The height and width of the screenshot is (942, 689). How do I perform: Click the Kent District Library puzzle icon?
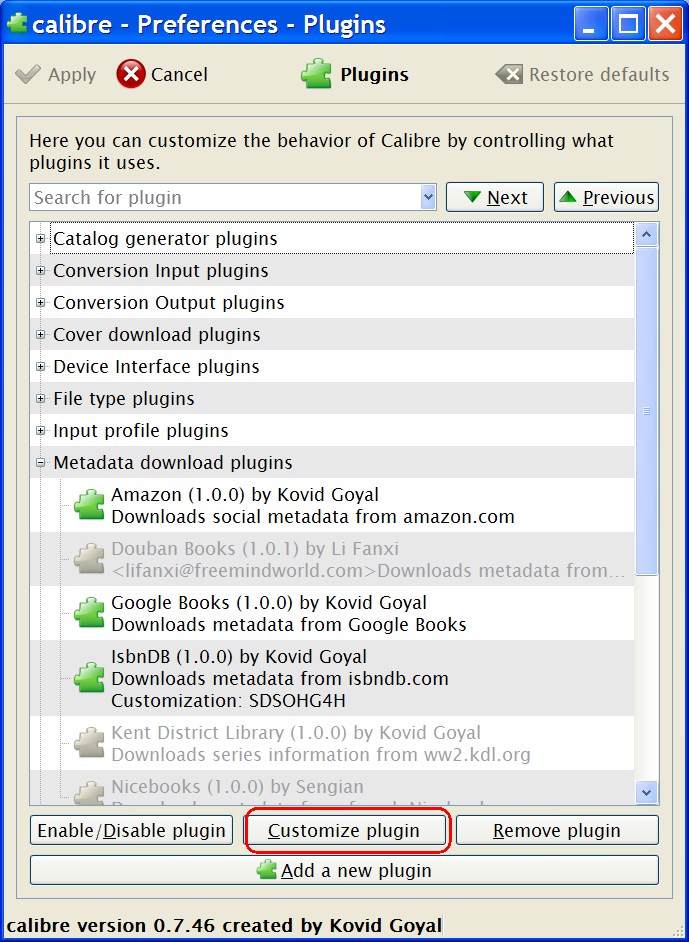(89, 743)
